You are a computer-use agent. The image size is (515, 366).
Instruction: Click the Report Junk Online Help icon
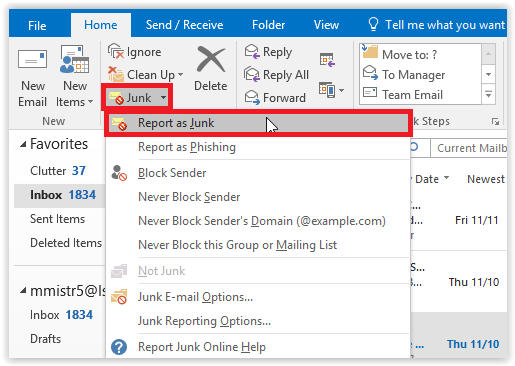119,347
